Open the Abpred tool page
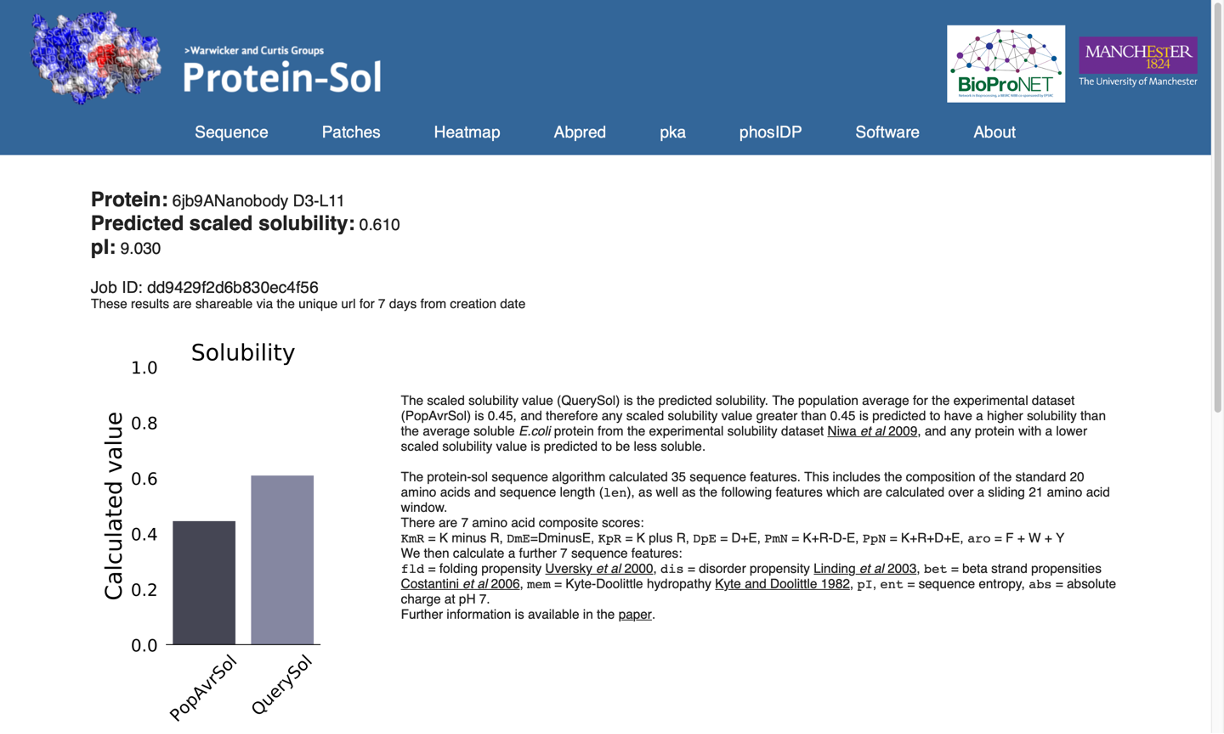1224x734 pixels. tap(579, 131)
